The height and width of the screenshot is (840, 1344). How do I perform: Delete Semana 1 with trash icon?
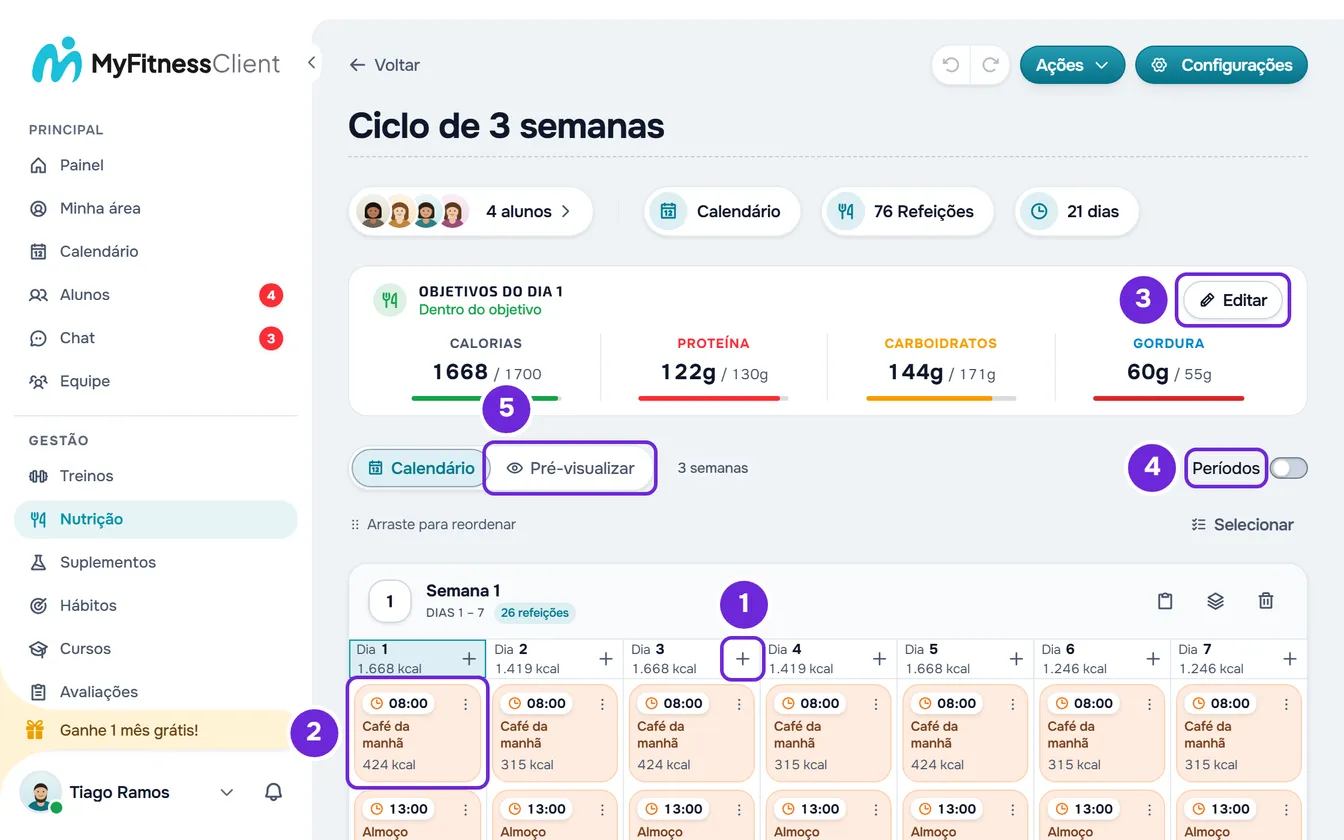click(x=1266, y=601)
